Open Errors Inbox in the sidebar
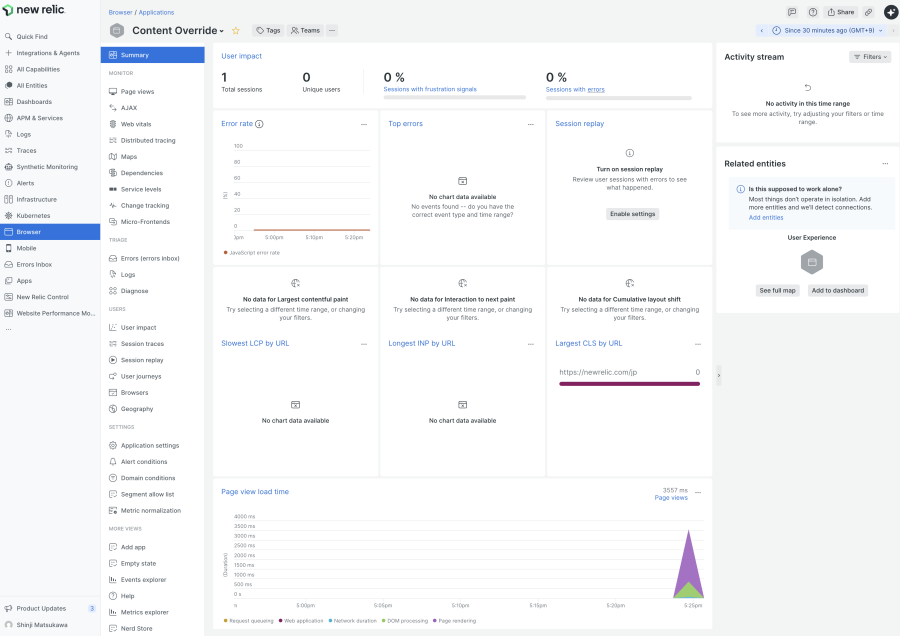900x636 pixels. click(34, 265)
